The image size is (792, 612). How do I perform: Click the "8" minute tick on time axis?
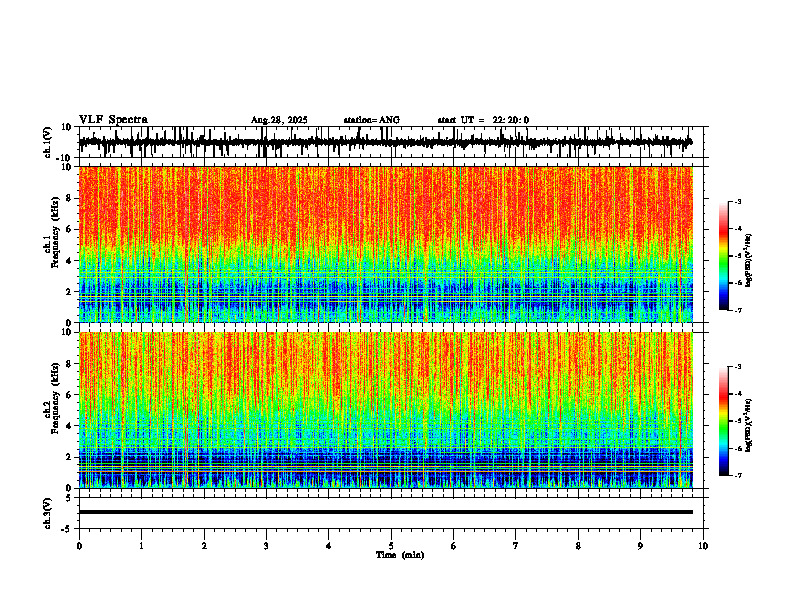pos(578,546)
